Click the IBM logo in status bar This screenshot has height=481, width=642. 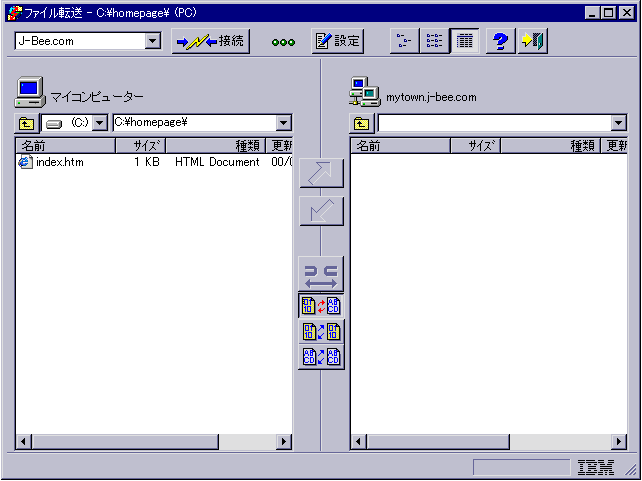(596, 467)
